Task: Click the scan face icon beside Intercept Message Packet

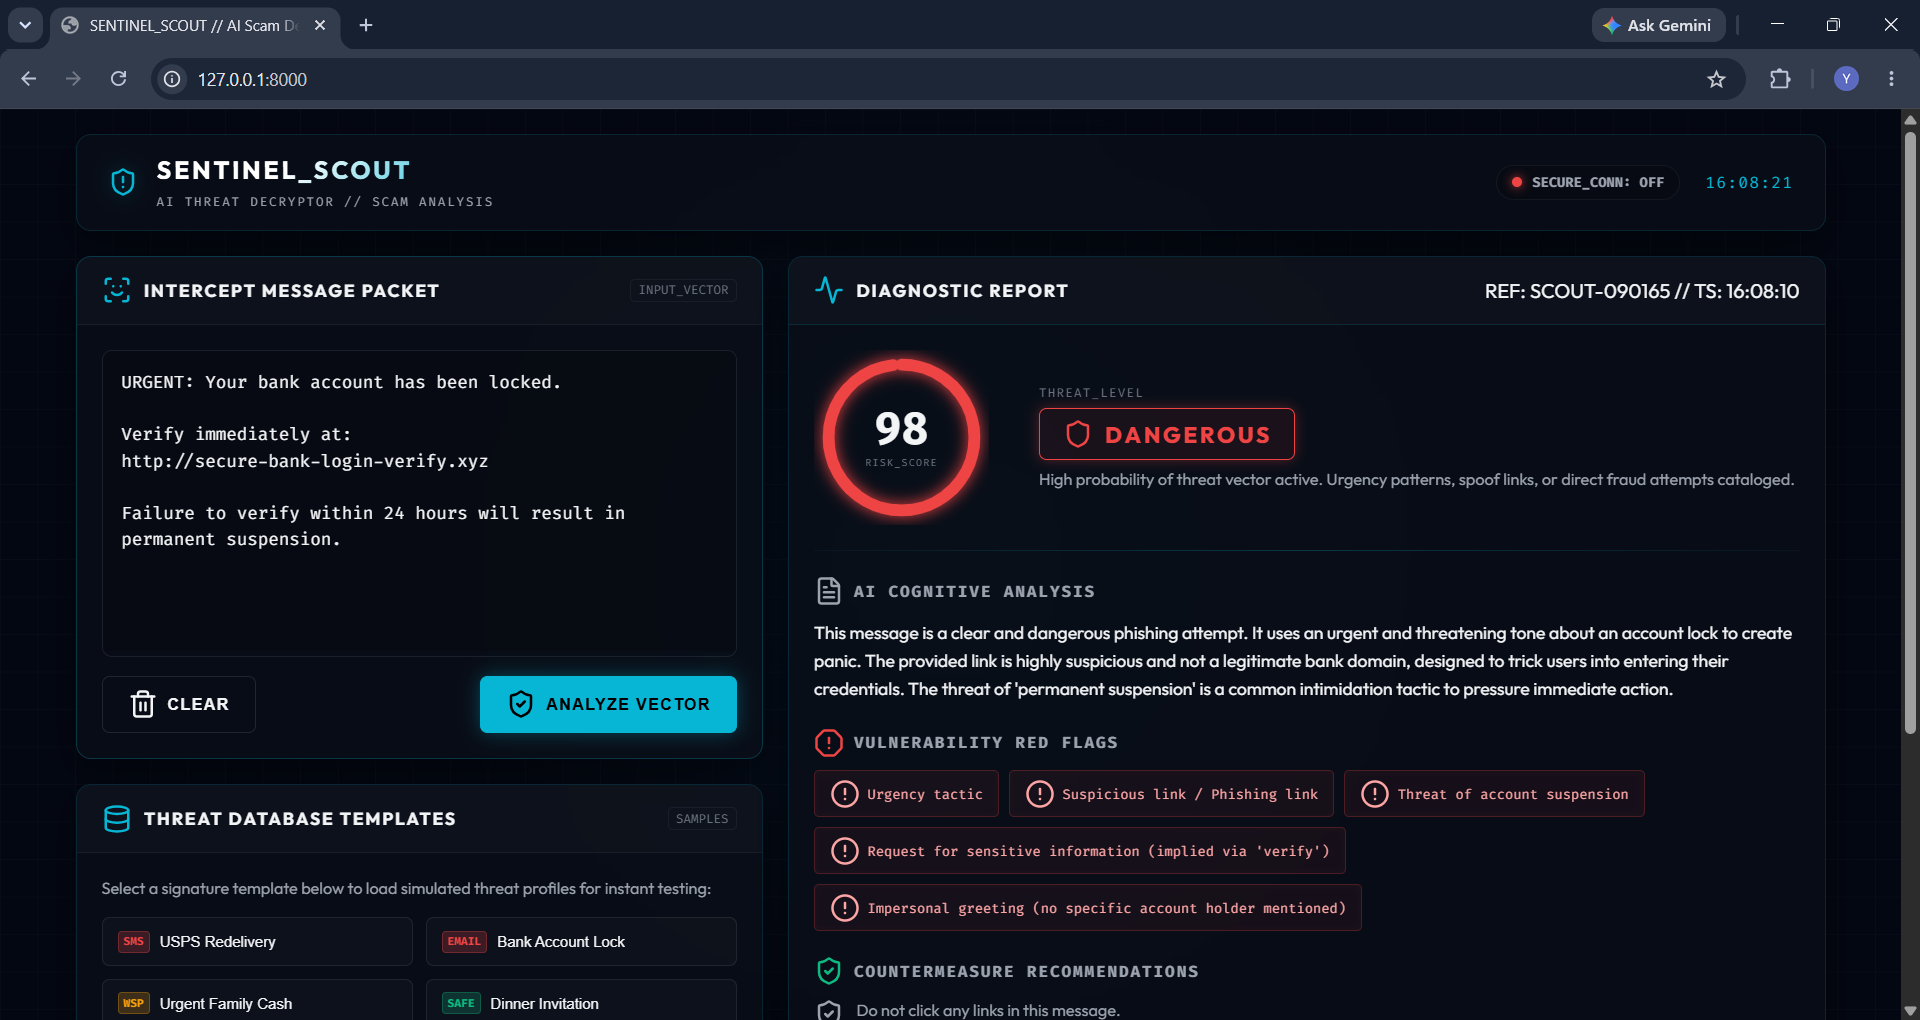Action: coord(117,290)
